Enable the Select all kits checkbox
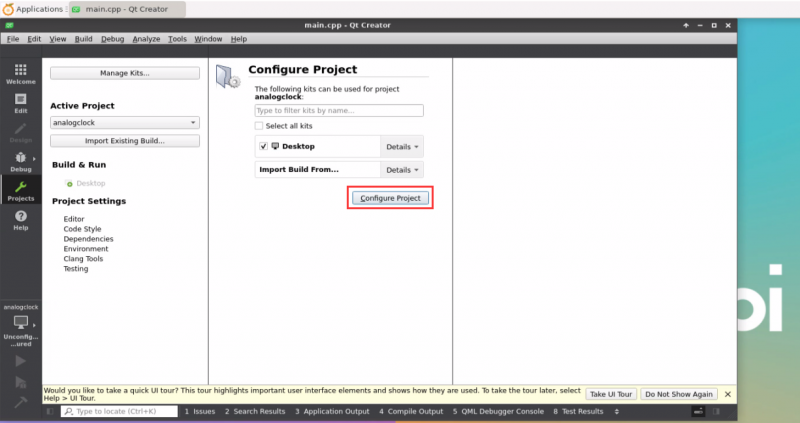Viewport: 800px width, 423px height. 259,126
